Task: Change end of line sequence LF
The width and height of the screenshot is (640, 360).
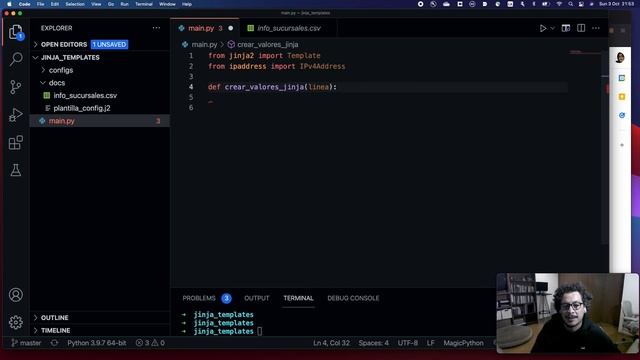Action: coord(431,343)
